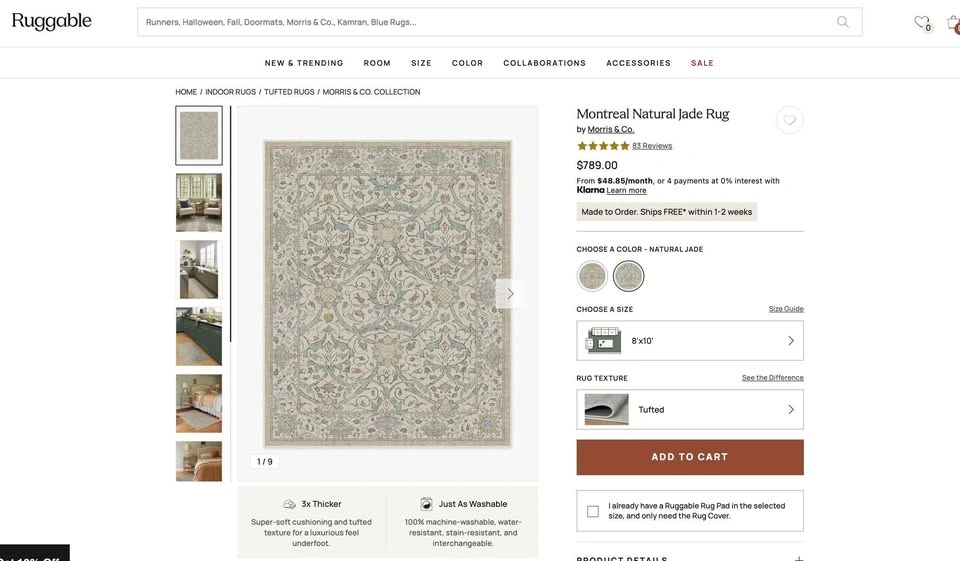Check the already have Rug Pad box

[x=593, y=511]
